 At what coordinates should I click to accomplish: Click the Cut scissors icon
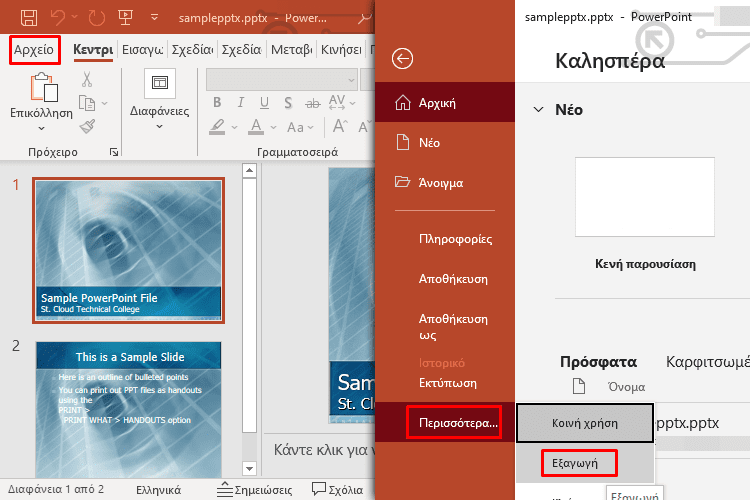point(87,79)
